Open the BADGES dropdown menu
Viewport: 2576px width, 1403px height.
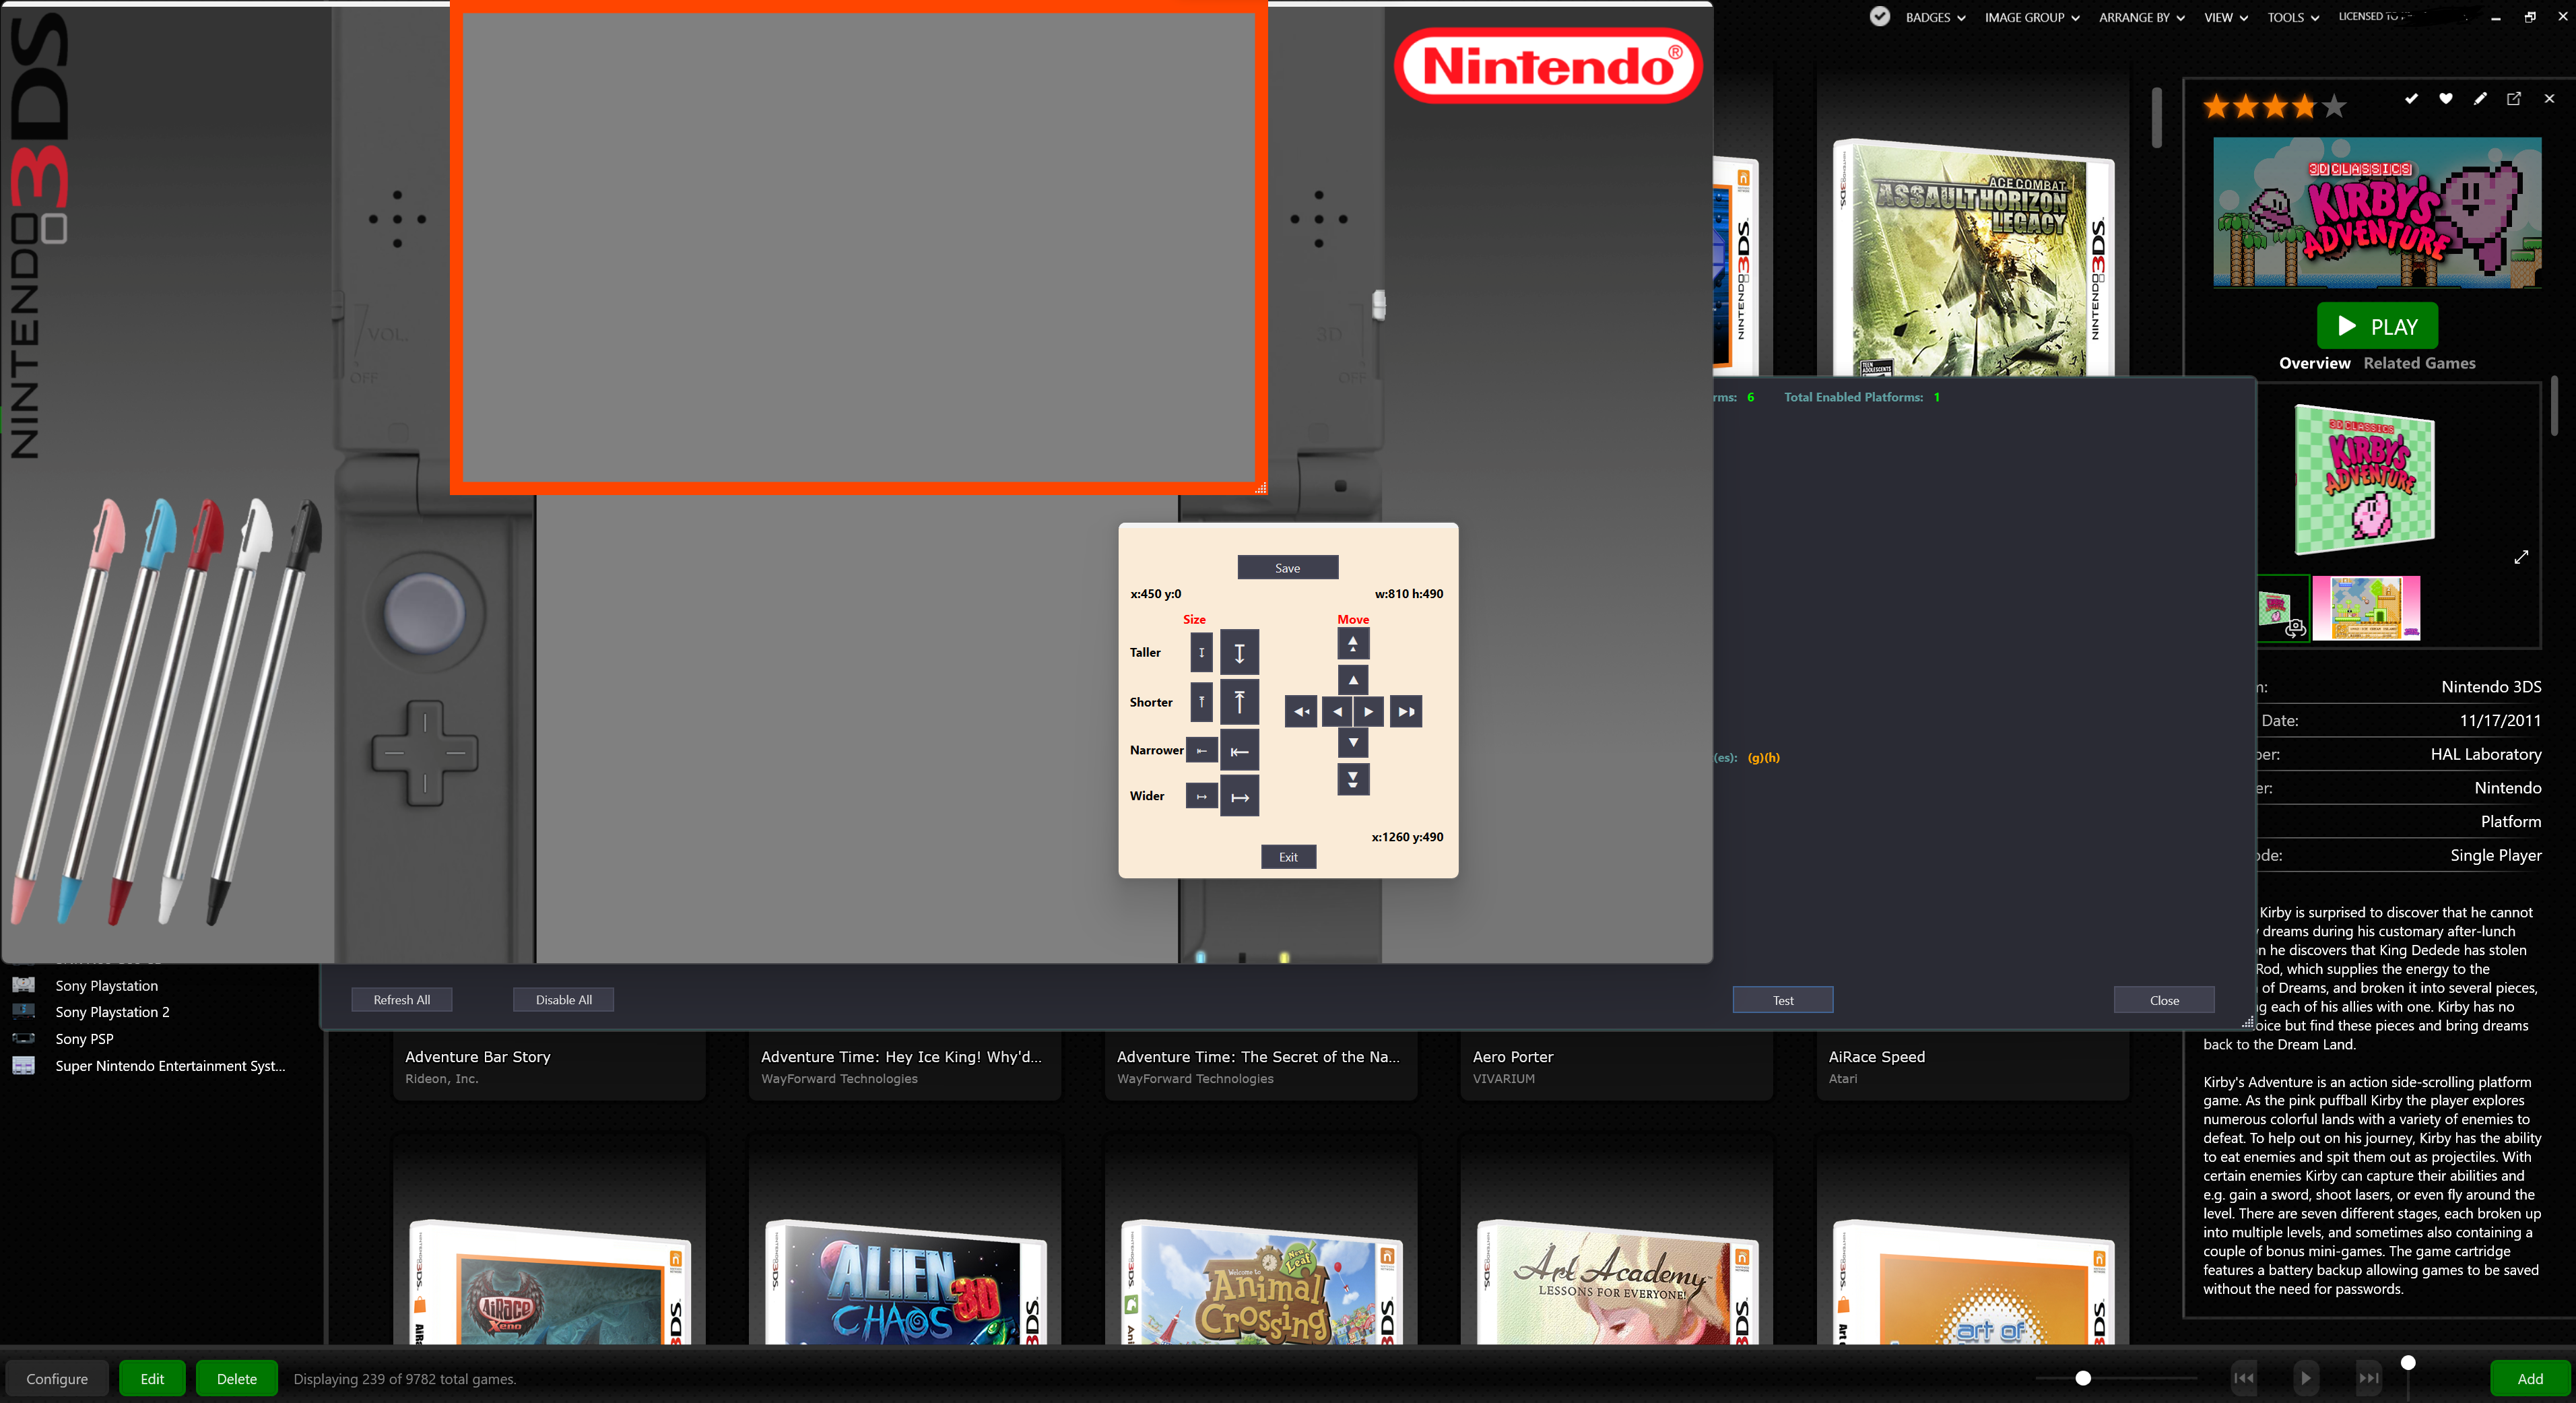1935,17
